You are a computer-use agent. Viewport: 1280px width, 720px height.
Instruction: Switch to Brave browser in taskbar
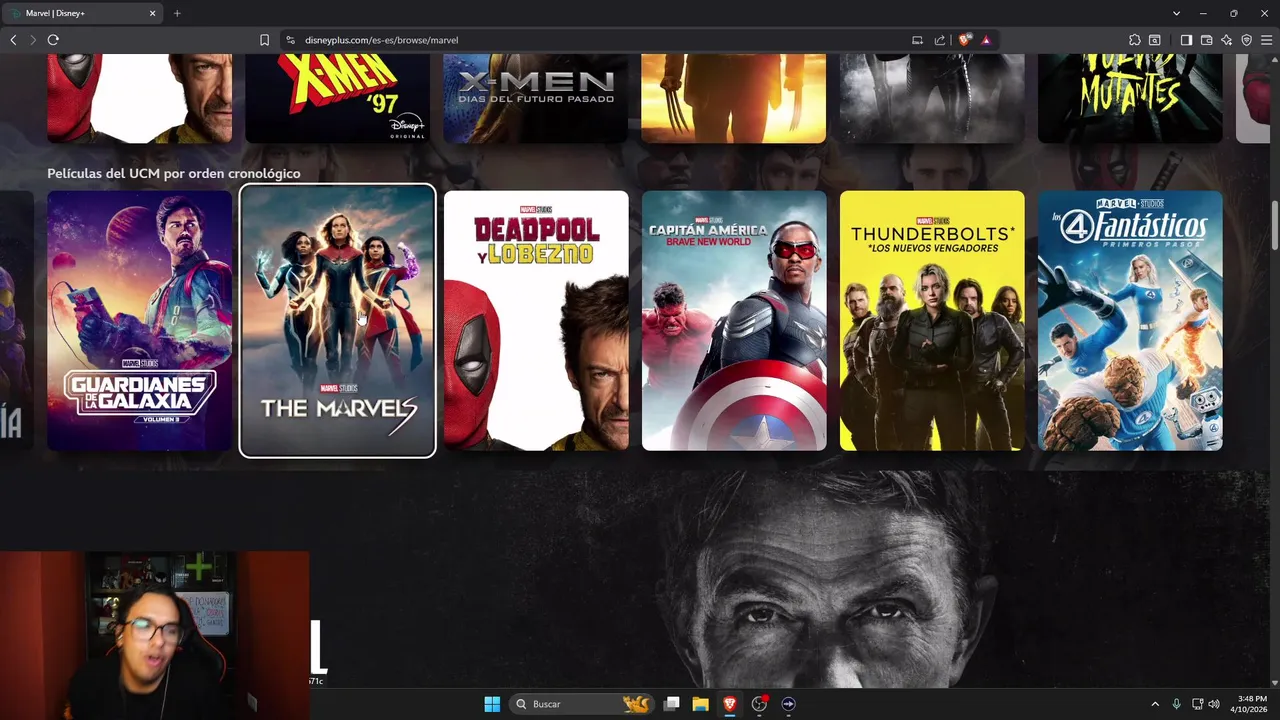point(729,704)
